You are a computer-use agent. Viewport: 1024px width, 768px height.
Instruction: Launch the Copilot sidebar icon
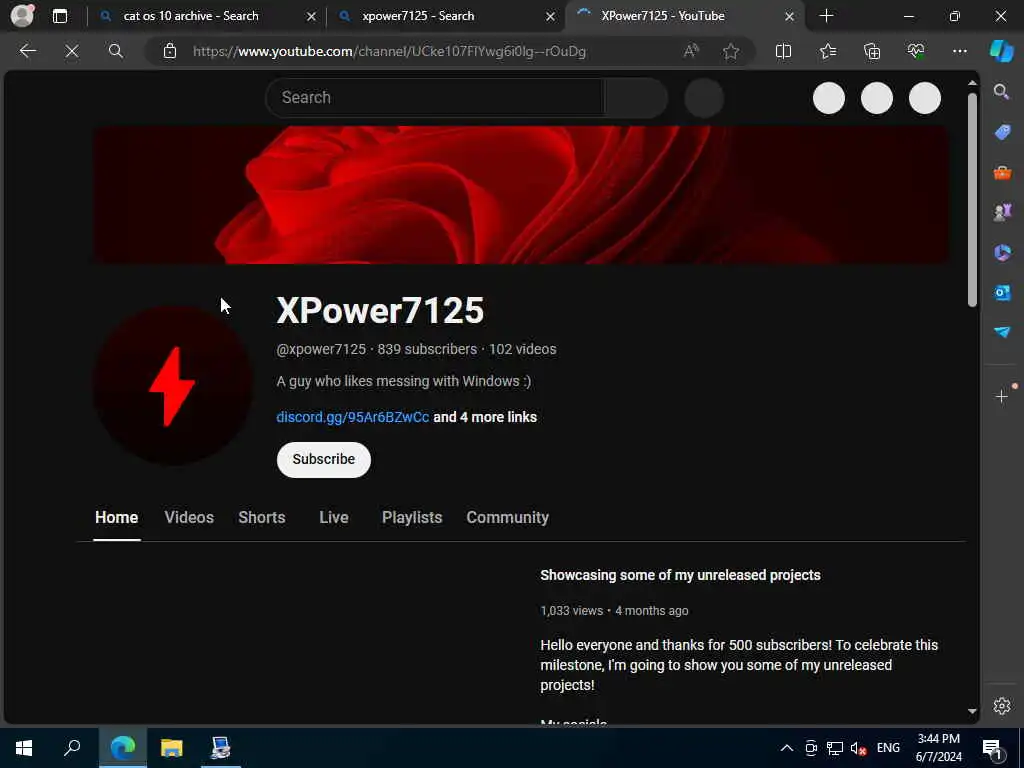(1002, 51)
